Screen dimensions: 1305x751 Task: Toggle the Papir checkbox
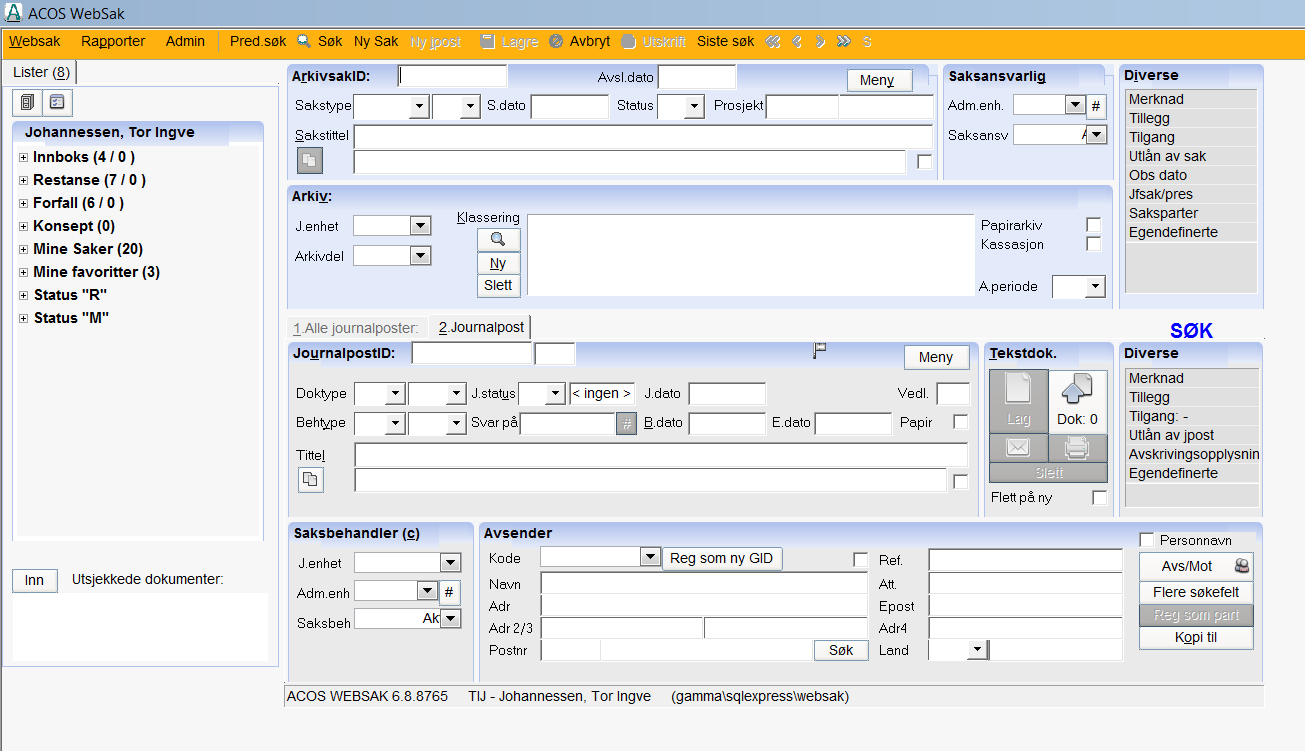[961, 422]
